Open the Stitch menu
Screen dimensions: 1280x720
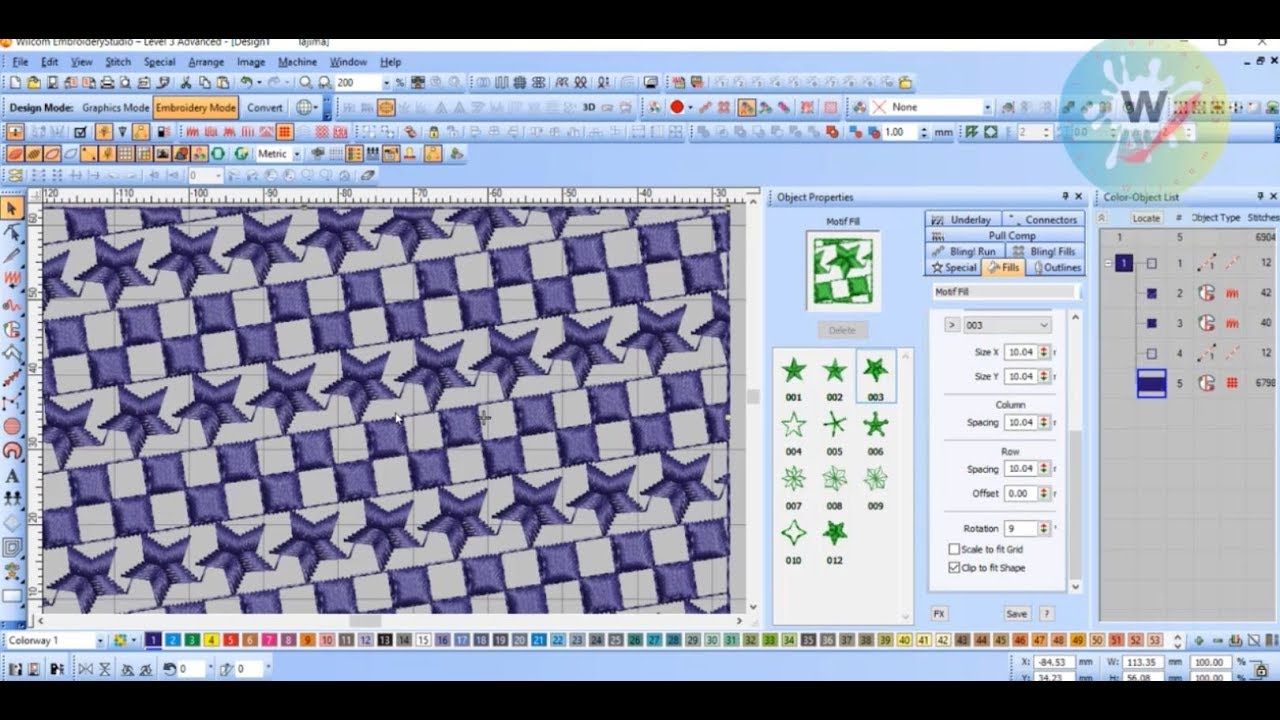pyautogui.click(x=118, y=62)
